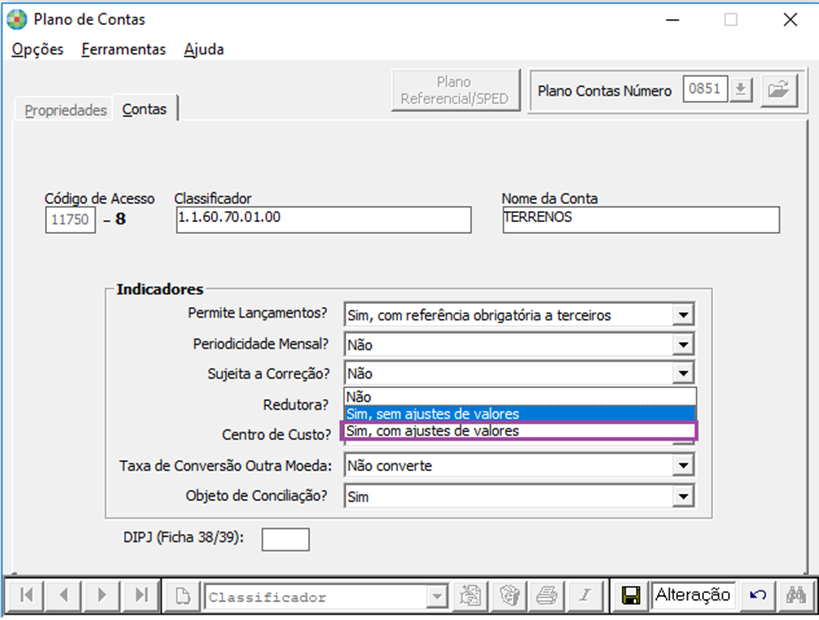Close the Plano de Contas window
The image size is (819, 620).
pyautogui.click(x=790, y=20)
